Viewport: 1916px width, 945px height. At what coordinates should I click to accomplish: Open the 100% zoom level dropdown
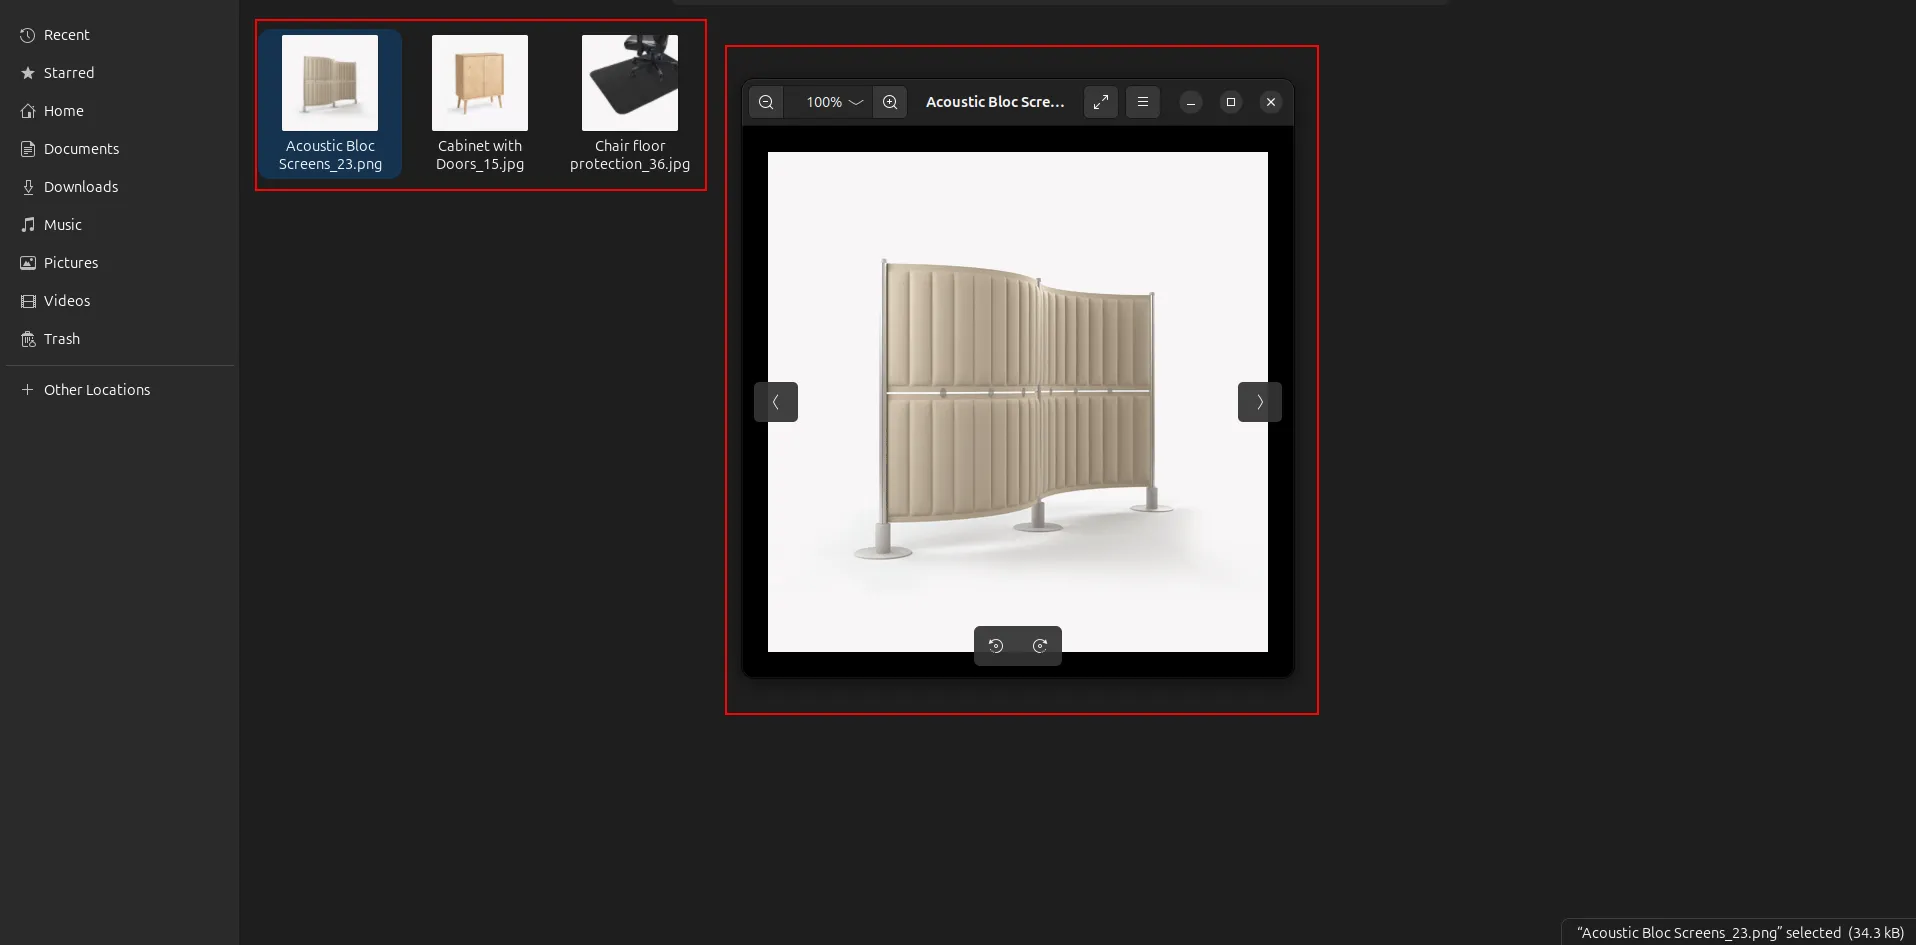tap(832, 102)
